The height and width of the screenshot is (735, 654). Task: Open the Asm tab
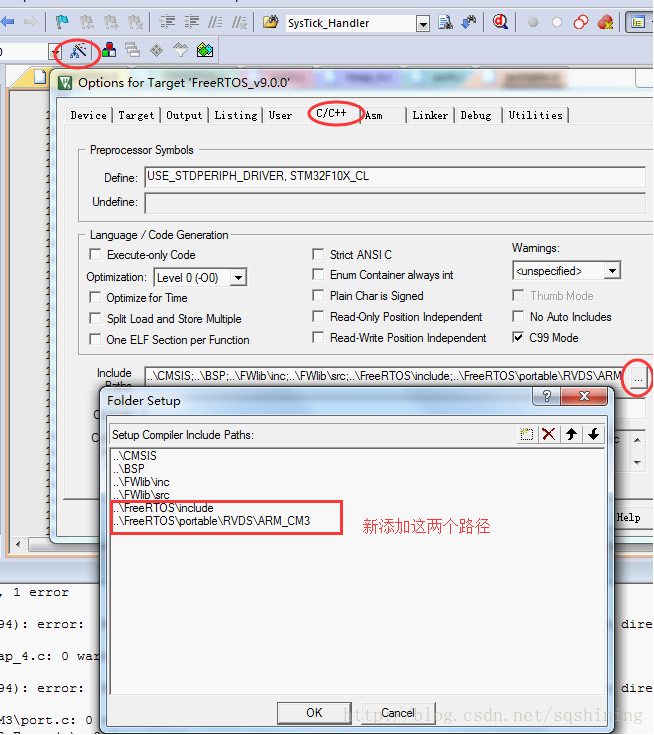point(374,115)
